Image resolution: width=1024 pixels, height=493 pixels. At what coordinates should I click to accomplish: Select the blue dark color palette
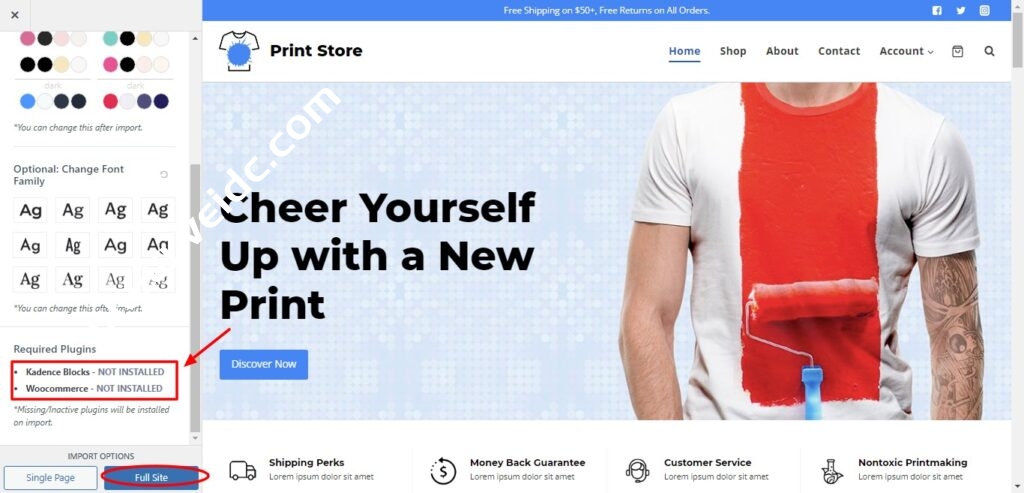(53, 101)
